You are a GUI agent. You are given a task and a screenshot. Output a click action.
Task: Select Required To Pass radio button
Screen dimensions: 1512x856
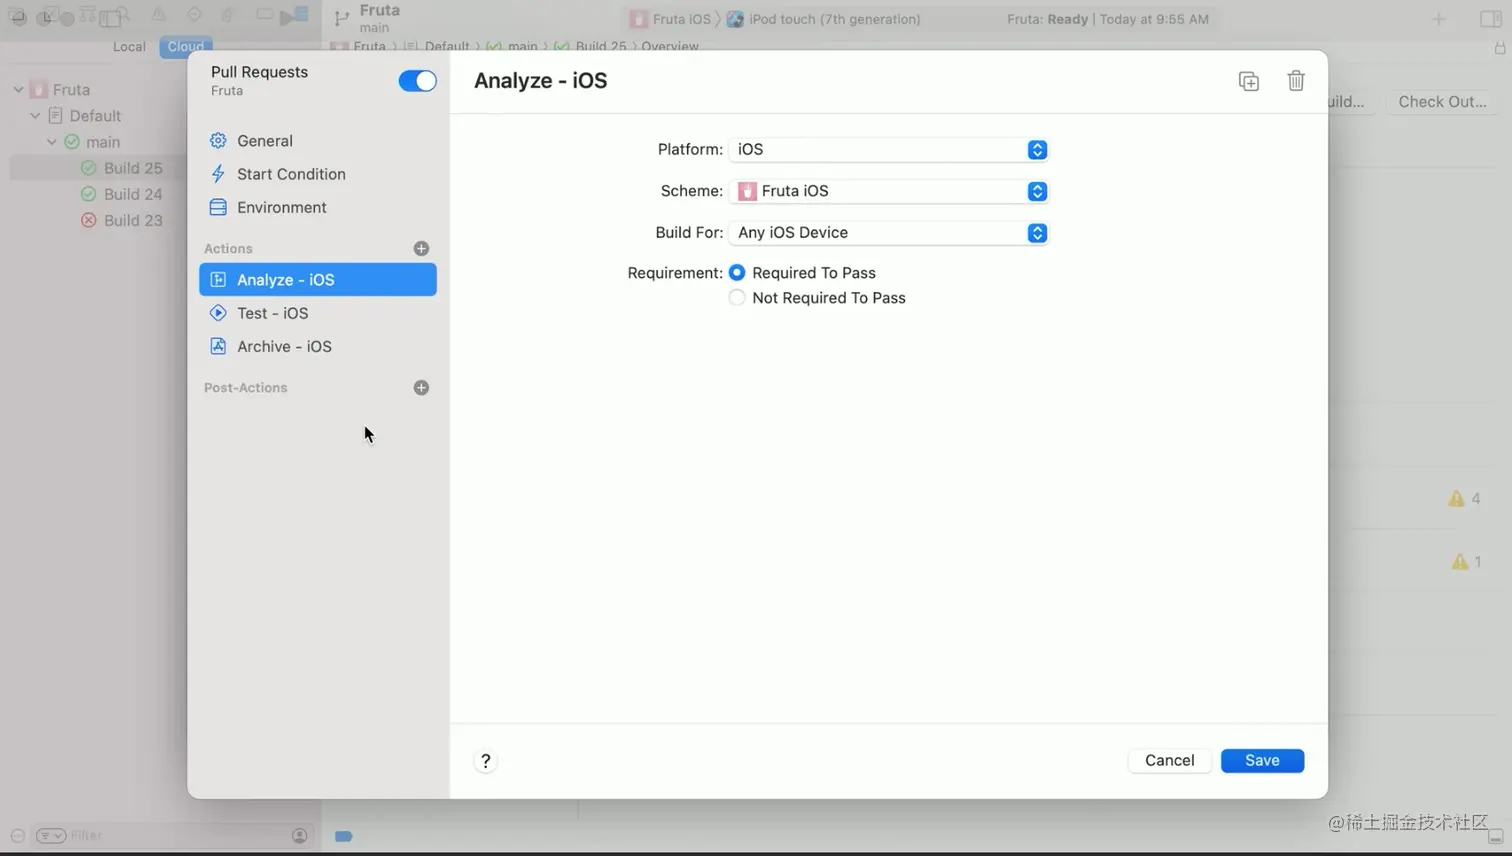pos(737,273)
